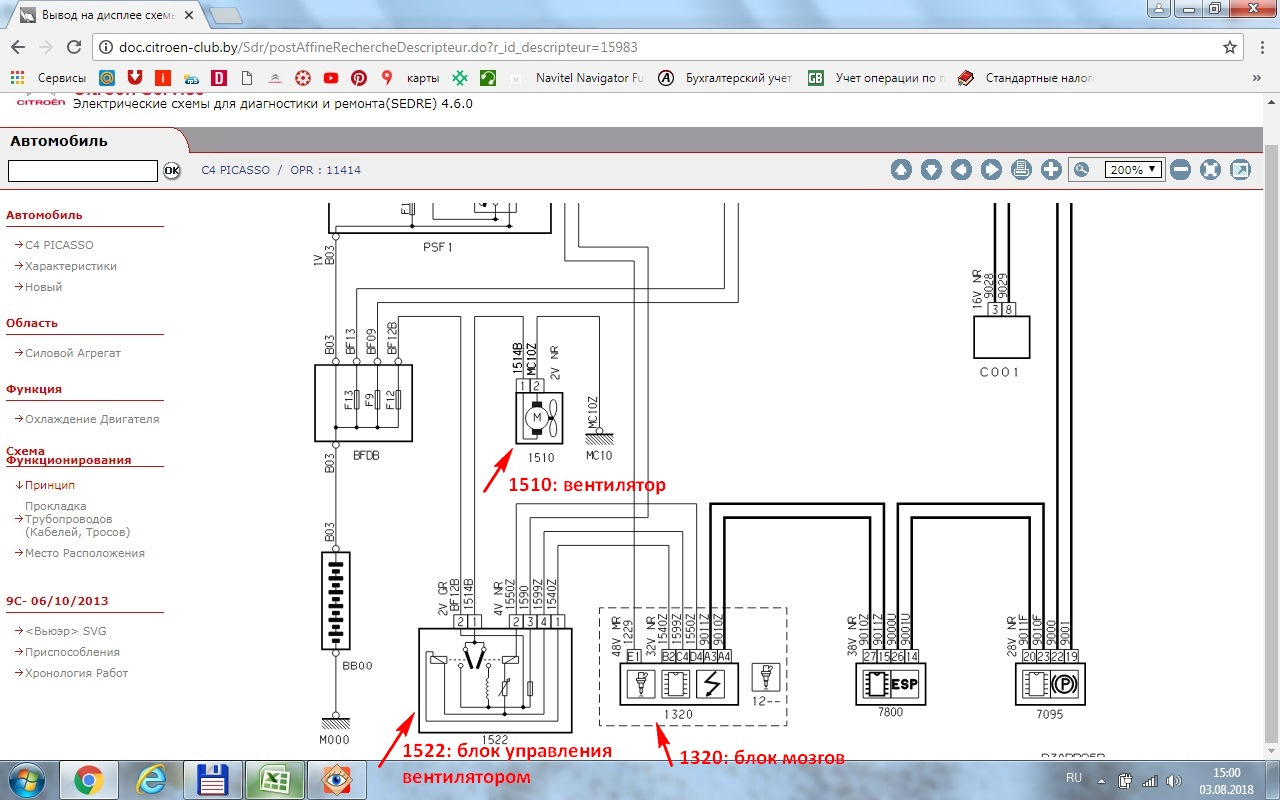1280x800 pixels.
Task: Open the Сервисы apps bookmark
Action: (x=49, y=78)
